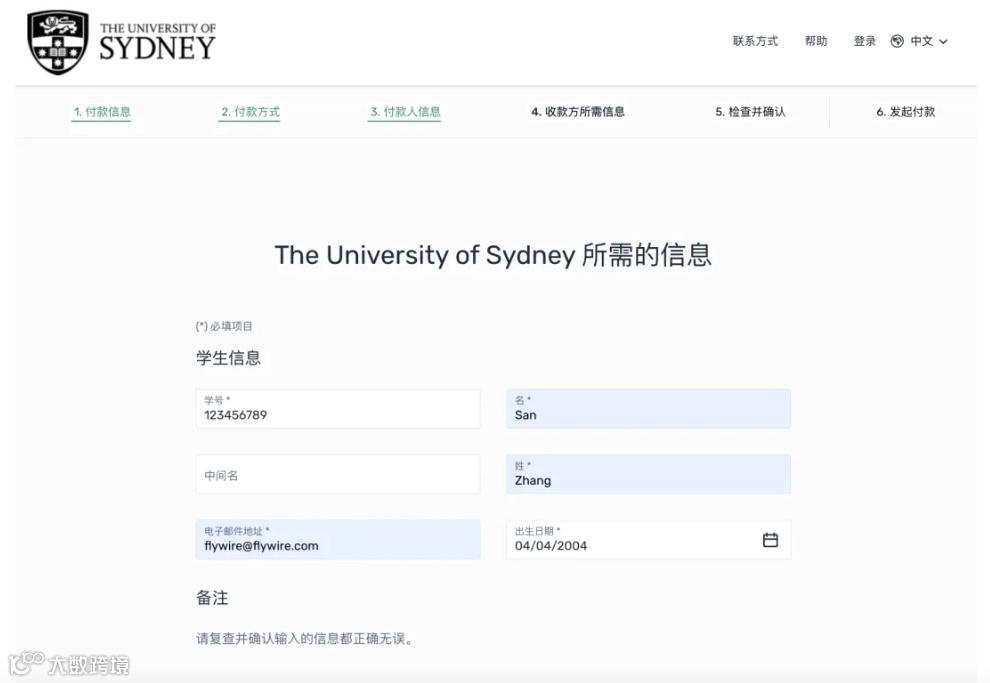990x683 pixels.
Task: Click the '学生信息' section heading
Action: [x=228, y=358]
